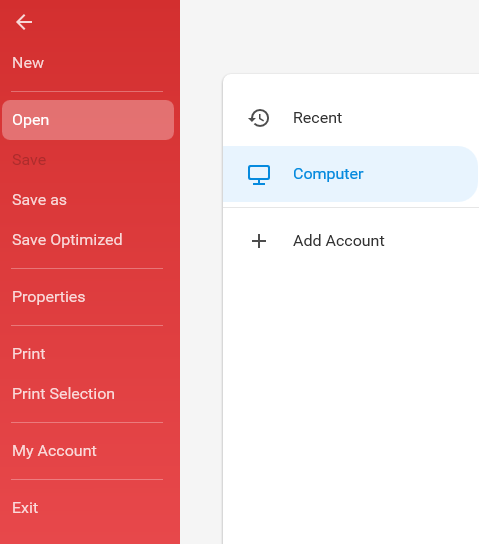Viewport: 479px width, 544px height.
Task: Click Add Account label
Action: (339, 241)
